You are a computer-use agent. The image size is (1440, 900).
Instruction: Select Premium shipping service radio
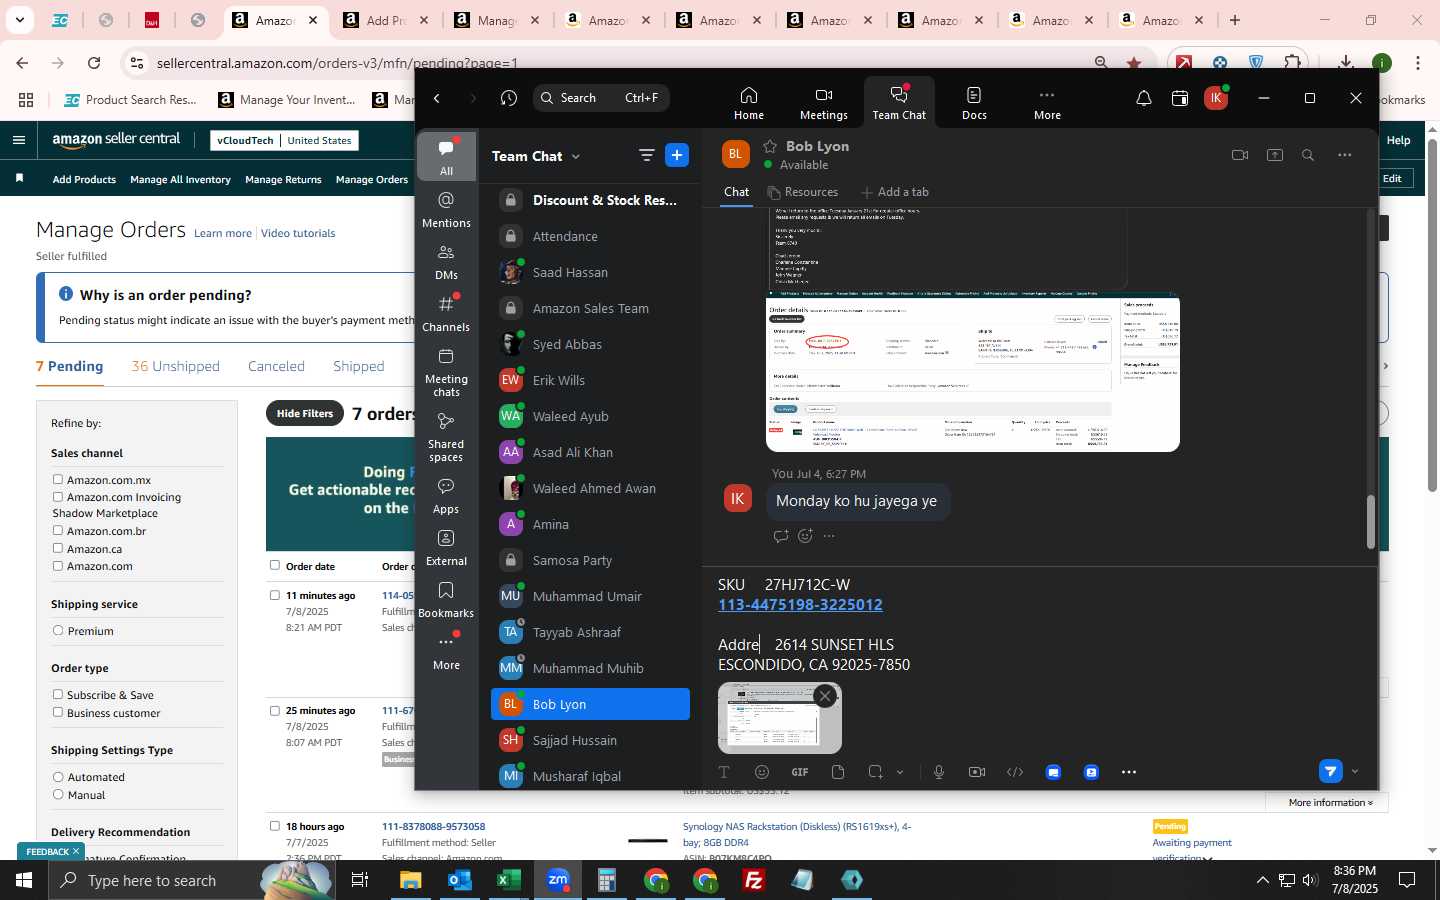pyautogui.click(x=58, y=631)
